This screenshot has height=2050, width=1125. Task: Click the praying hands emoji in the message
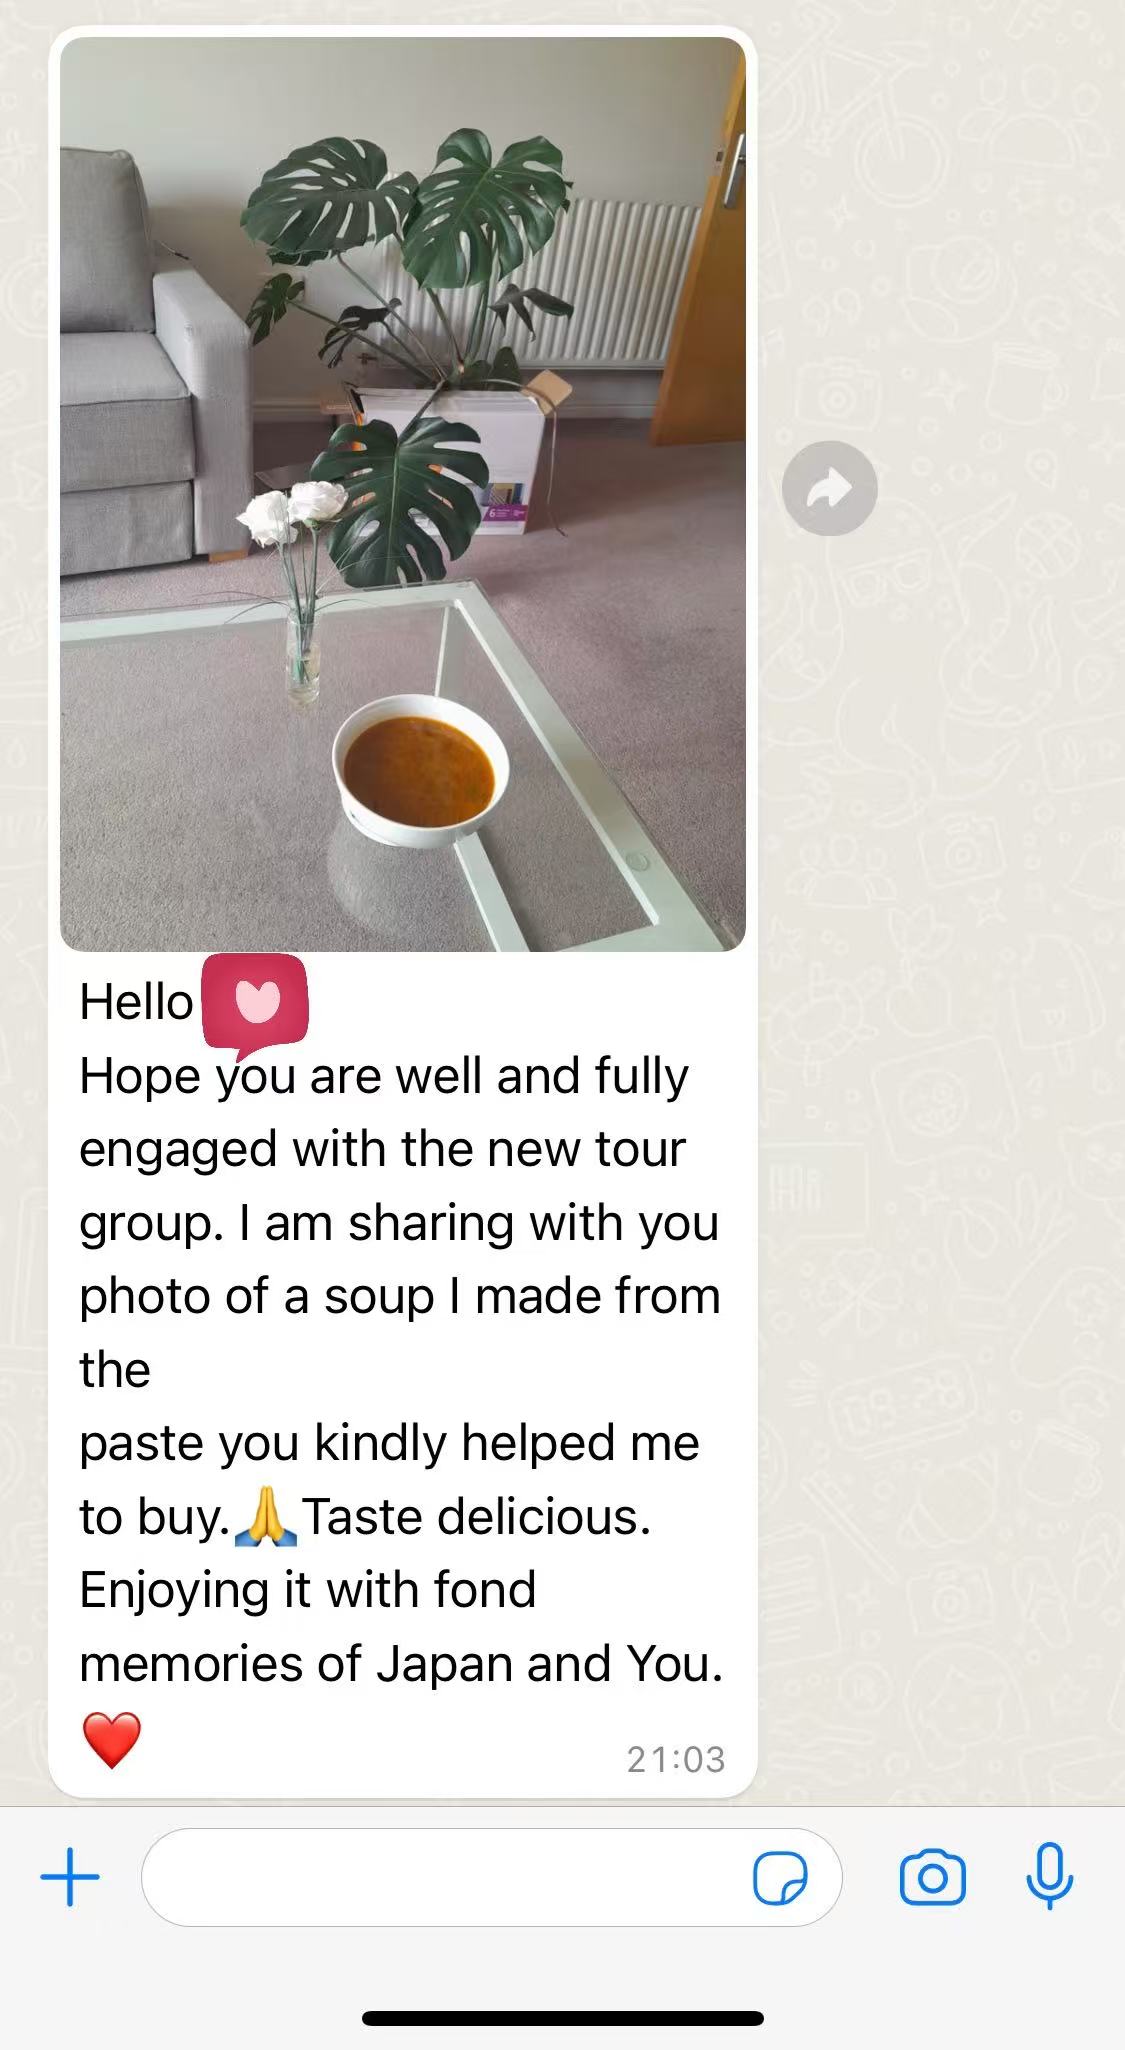point(266,1516)
